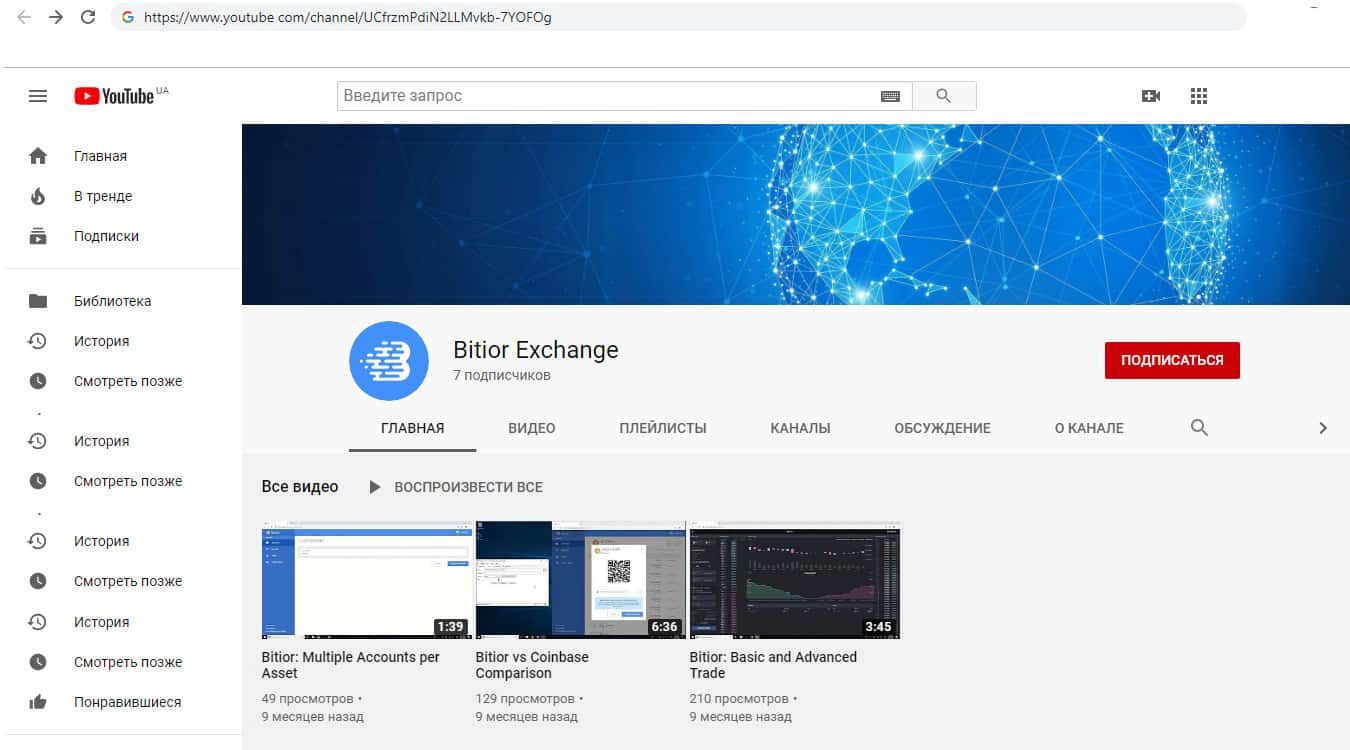1350x750 pixels.
Task: Expand more tabs with the right chevron
Action: pyautogui.click(x=1323, y=428)
